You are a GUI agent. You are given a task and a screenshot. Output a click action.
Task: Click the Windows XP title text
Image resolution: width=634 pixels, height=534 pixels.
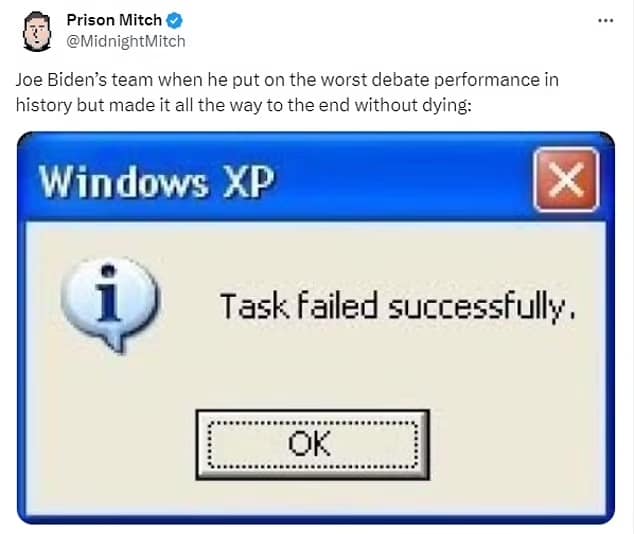(x=156, y=181)
